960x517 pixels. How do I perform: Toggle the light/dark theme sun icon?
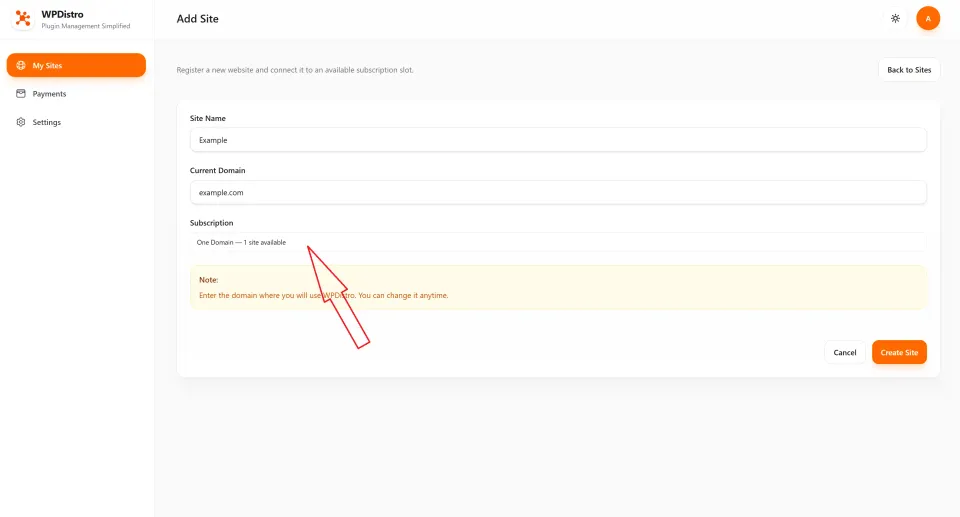tap(895, 18)
